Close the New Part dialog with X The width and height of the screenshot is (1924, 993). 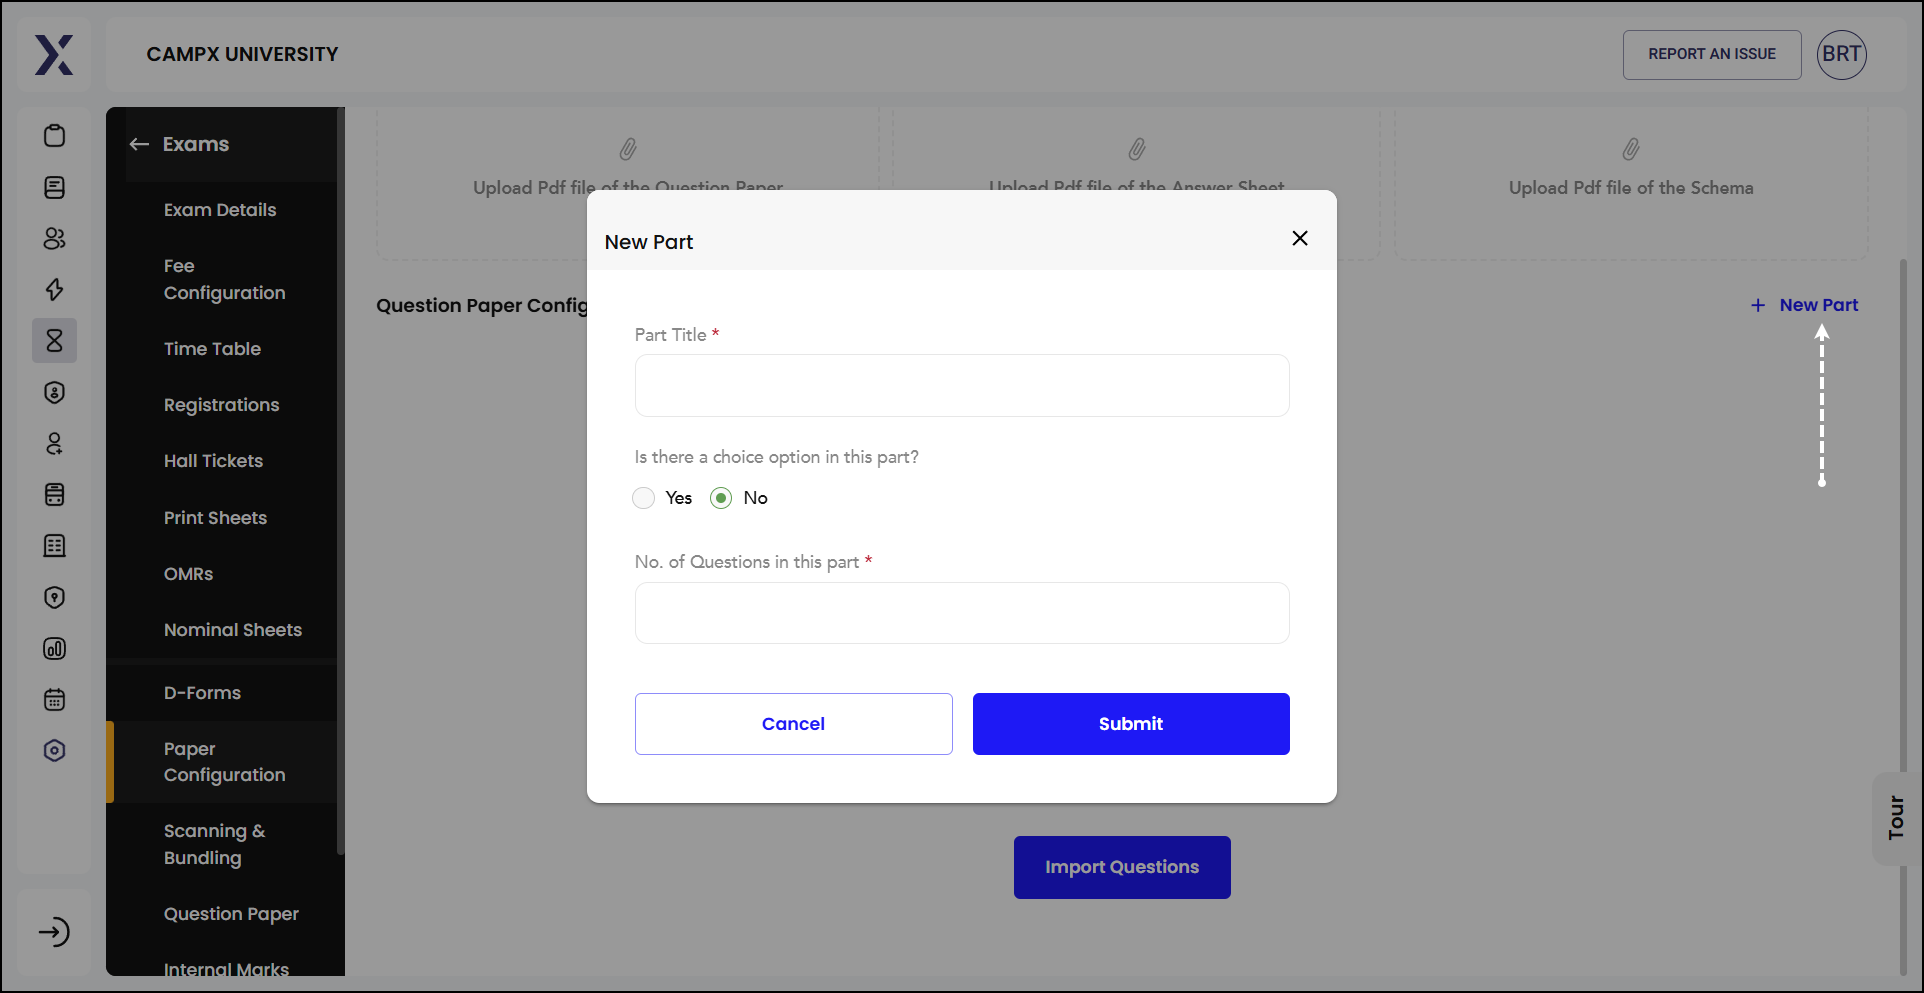pos(1300,238)
